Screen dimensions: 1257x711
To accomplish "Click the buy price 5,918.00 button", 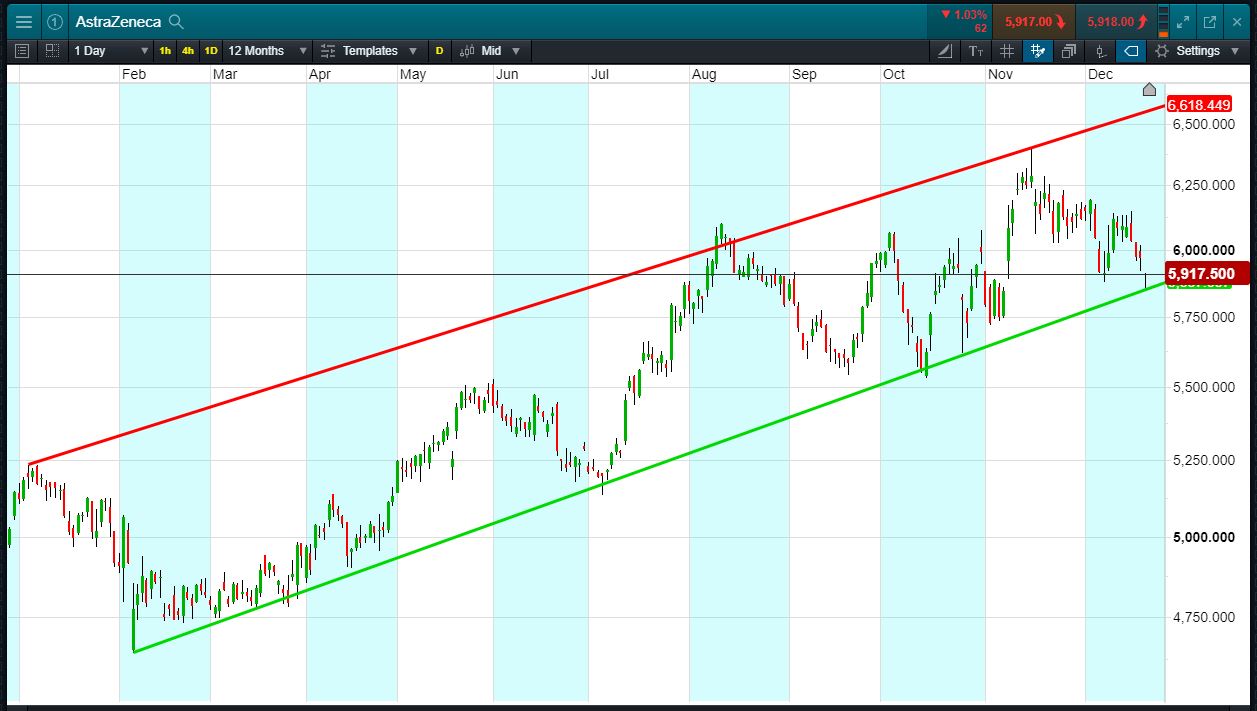I will click(1116, 21).
